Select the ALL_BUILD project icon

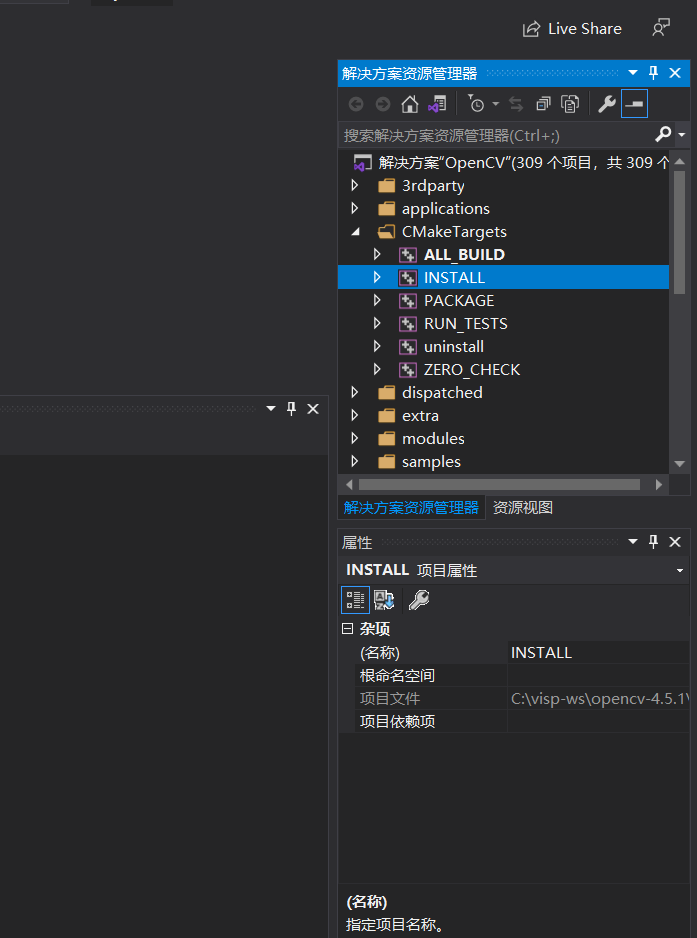pyautogui.click(x=408, y=255)
